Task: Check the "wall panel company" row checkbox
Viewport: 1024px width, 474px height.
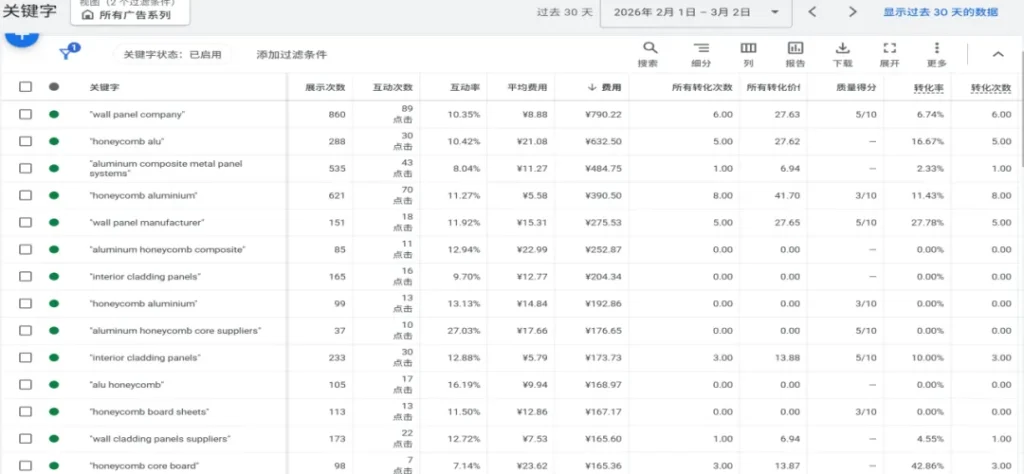Action: [26, 115]
